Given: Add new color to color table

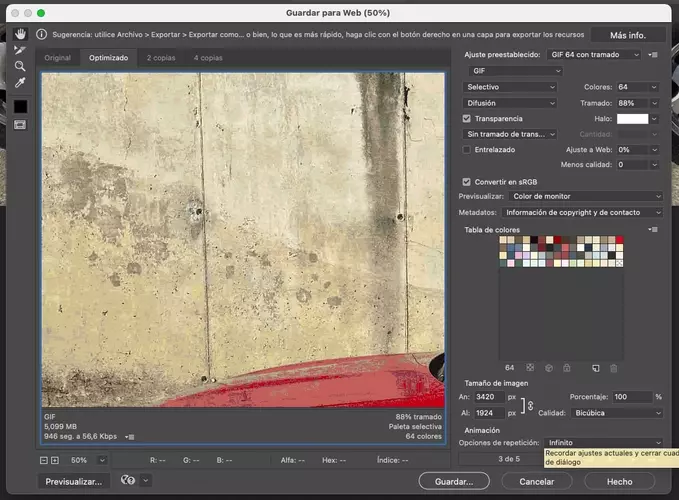Looking at the screenshot, I should pos(596,368).
